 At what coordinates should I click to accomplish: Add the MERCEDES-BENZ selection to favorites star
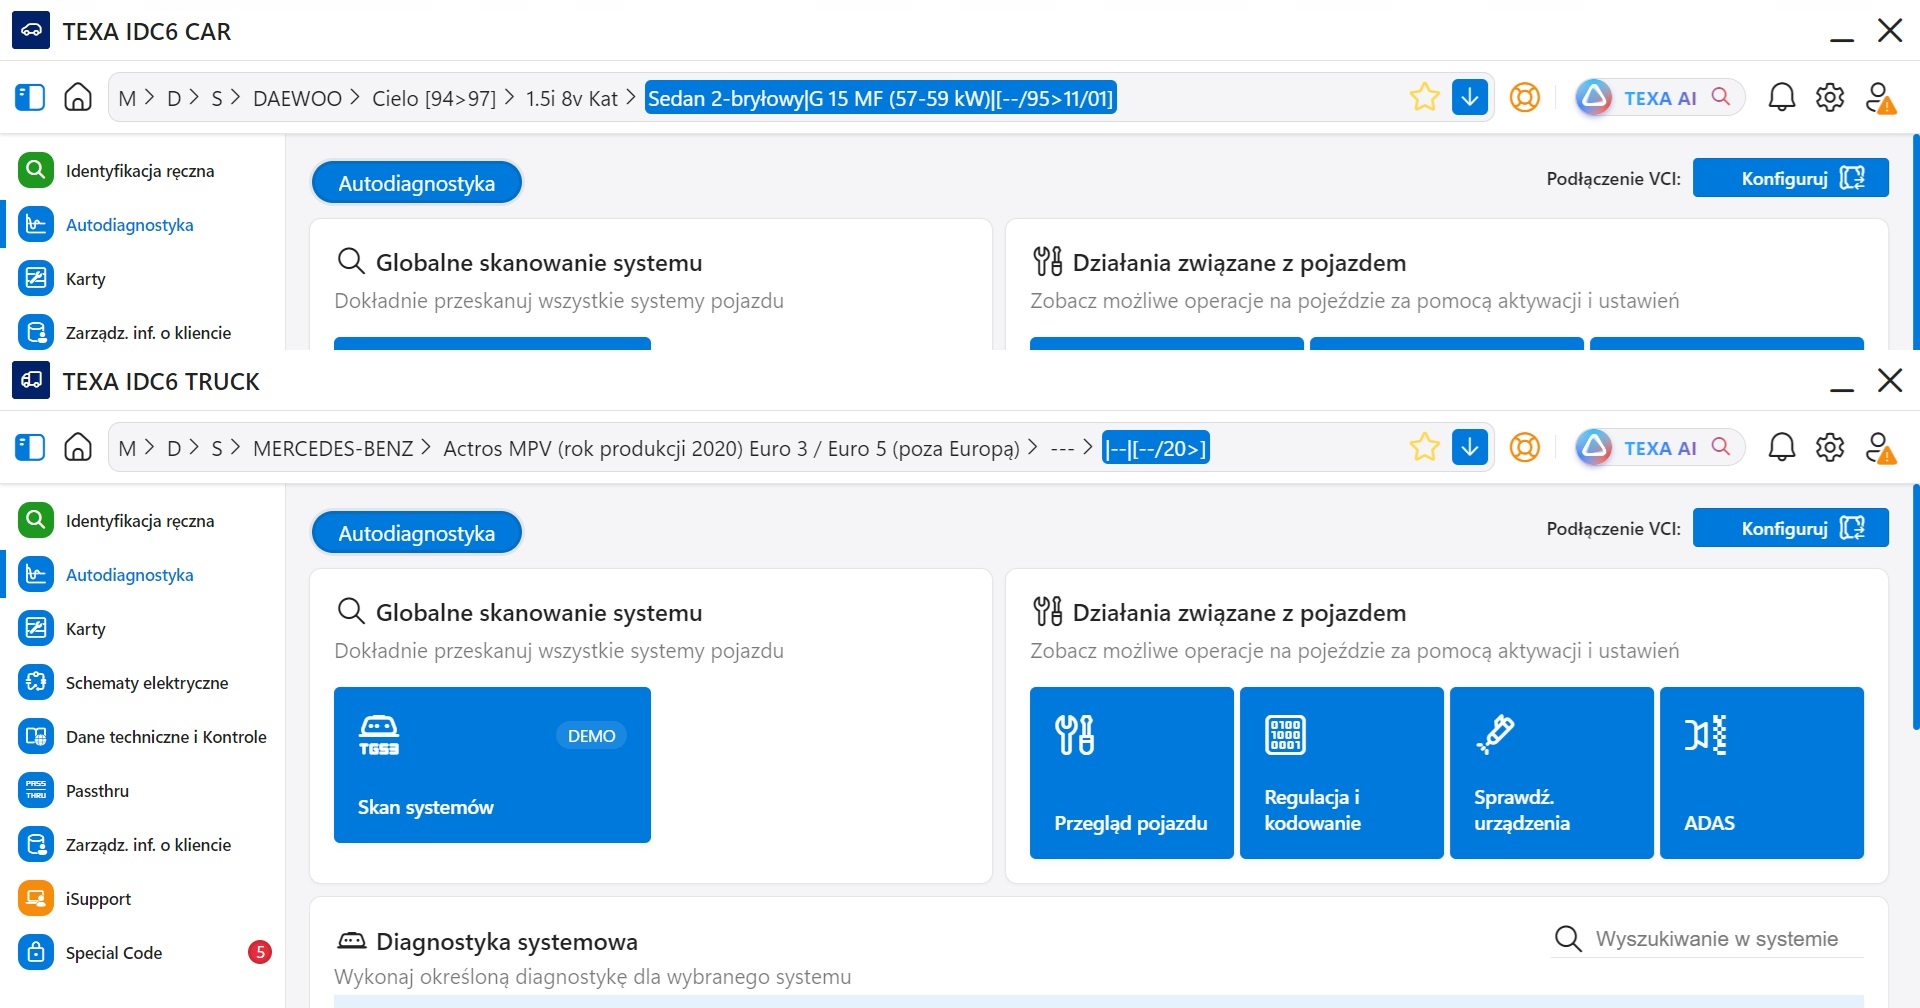coord(1424,447)
